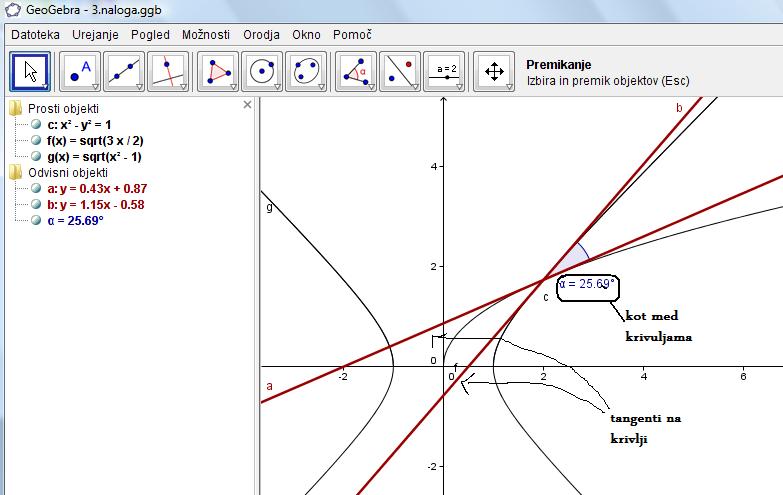
Task: Select the New Point tool
Action: [x=80, y=72]
